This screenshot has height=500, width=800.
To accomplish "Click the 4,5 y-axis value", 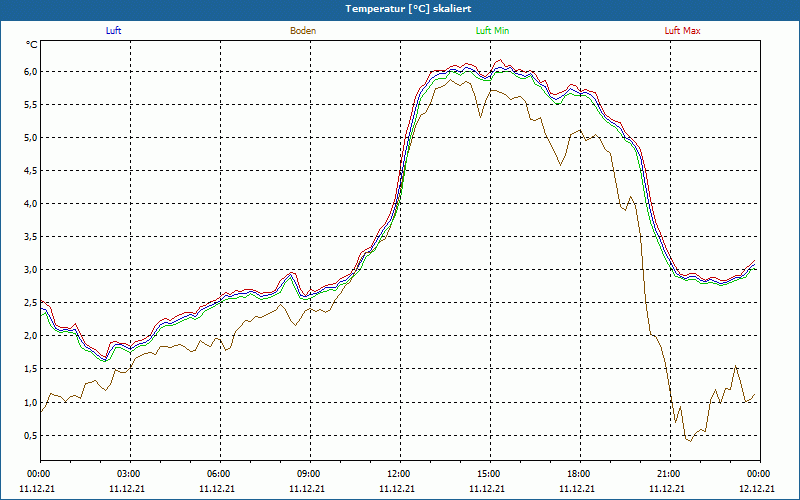I will [32, 171].
